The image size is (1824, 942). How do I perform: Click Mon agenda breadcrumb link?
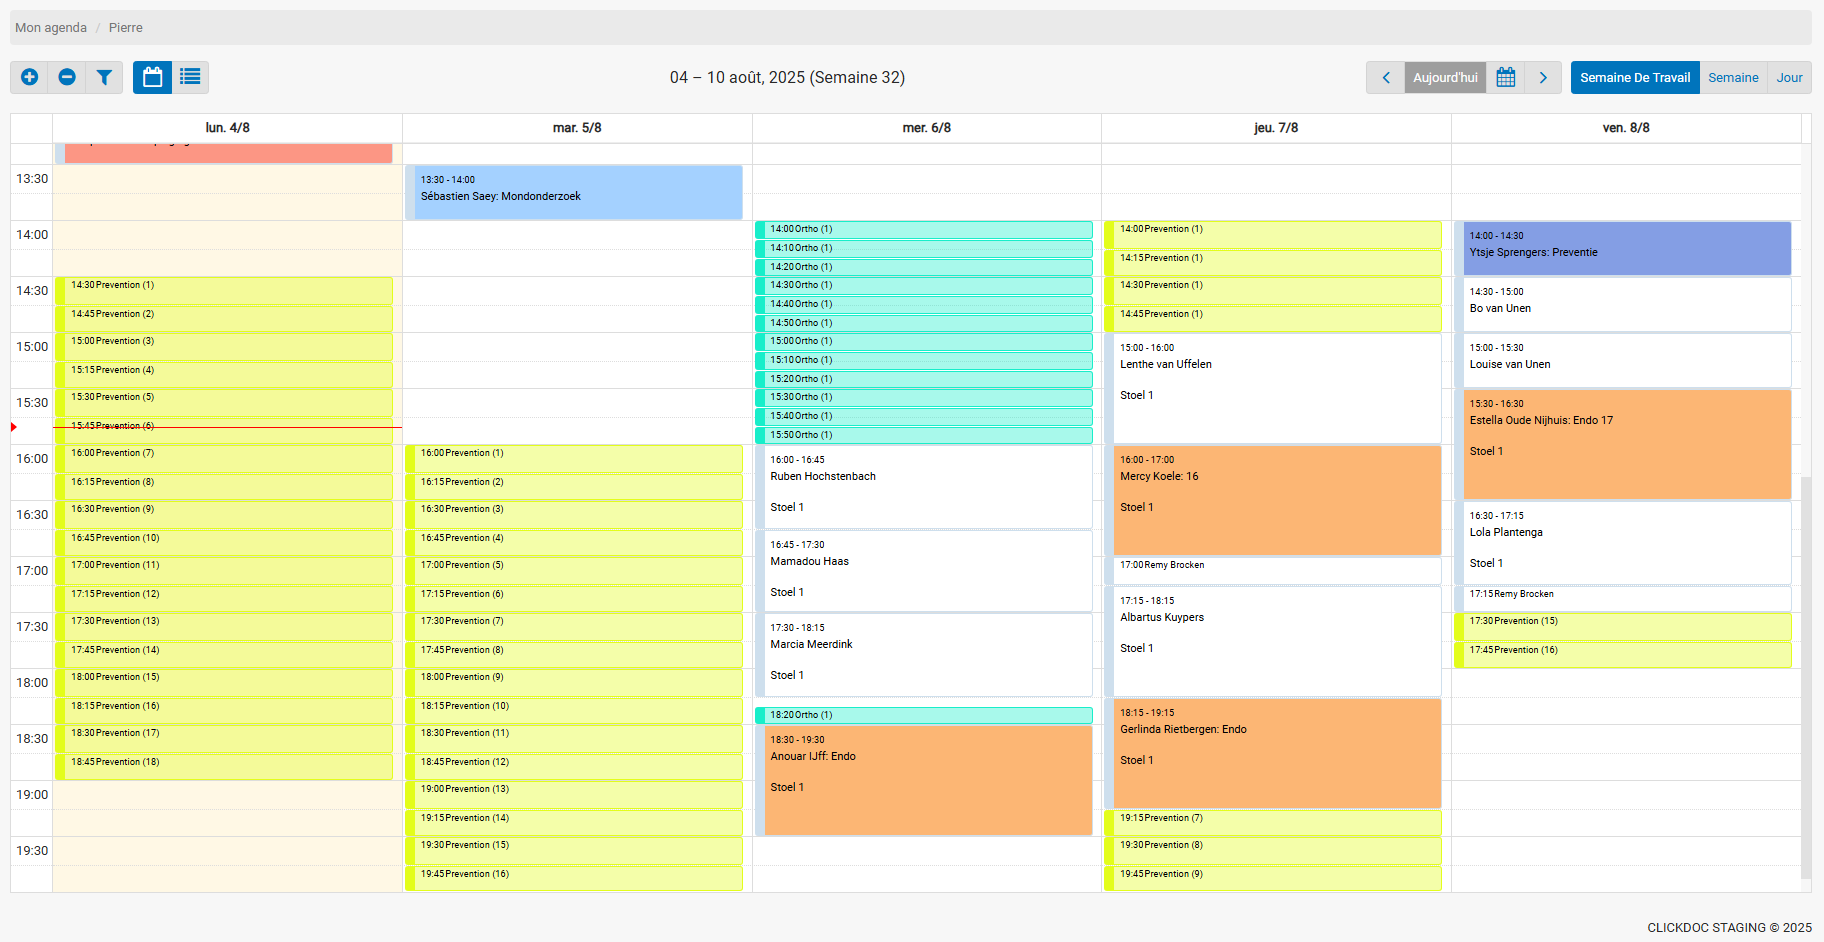tap(51, 27)
